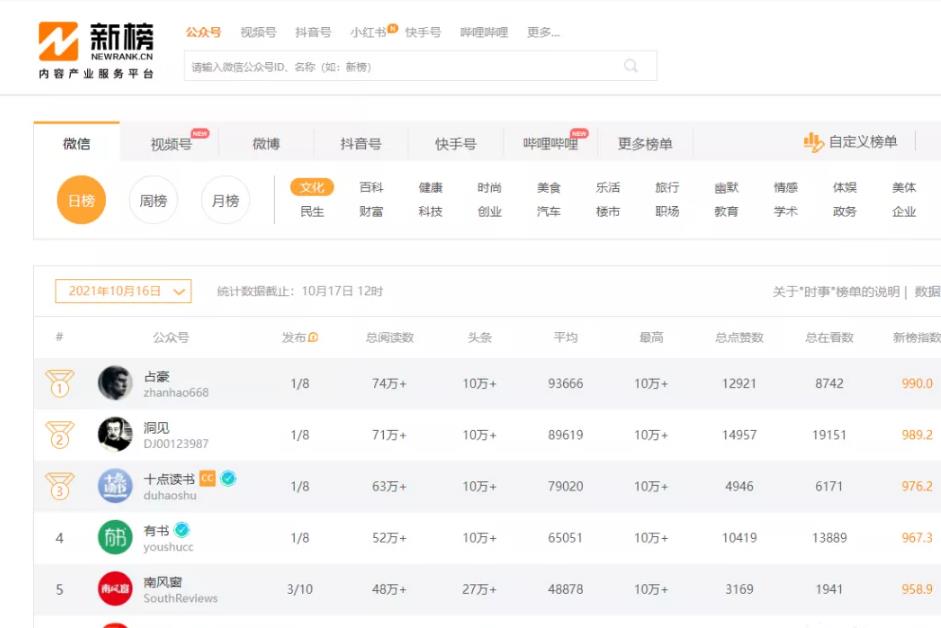Choose the 民生 category
The image size is (941, 628).
point(312,211)
